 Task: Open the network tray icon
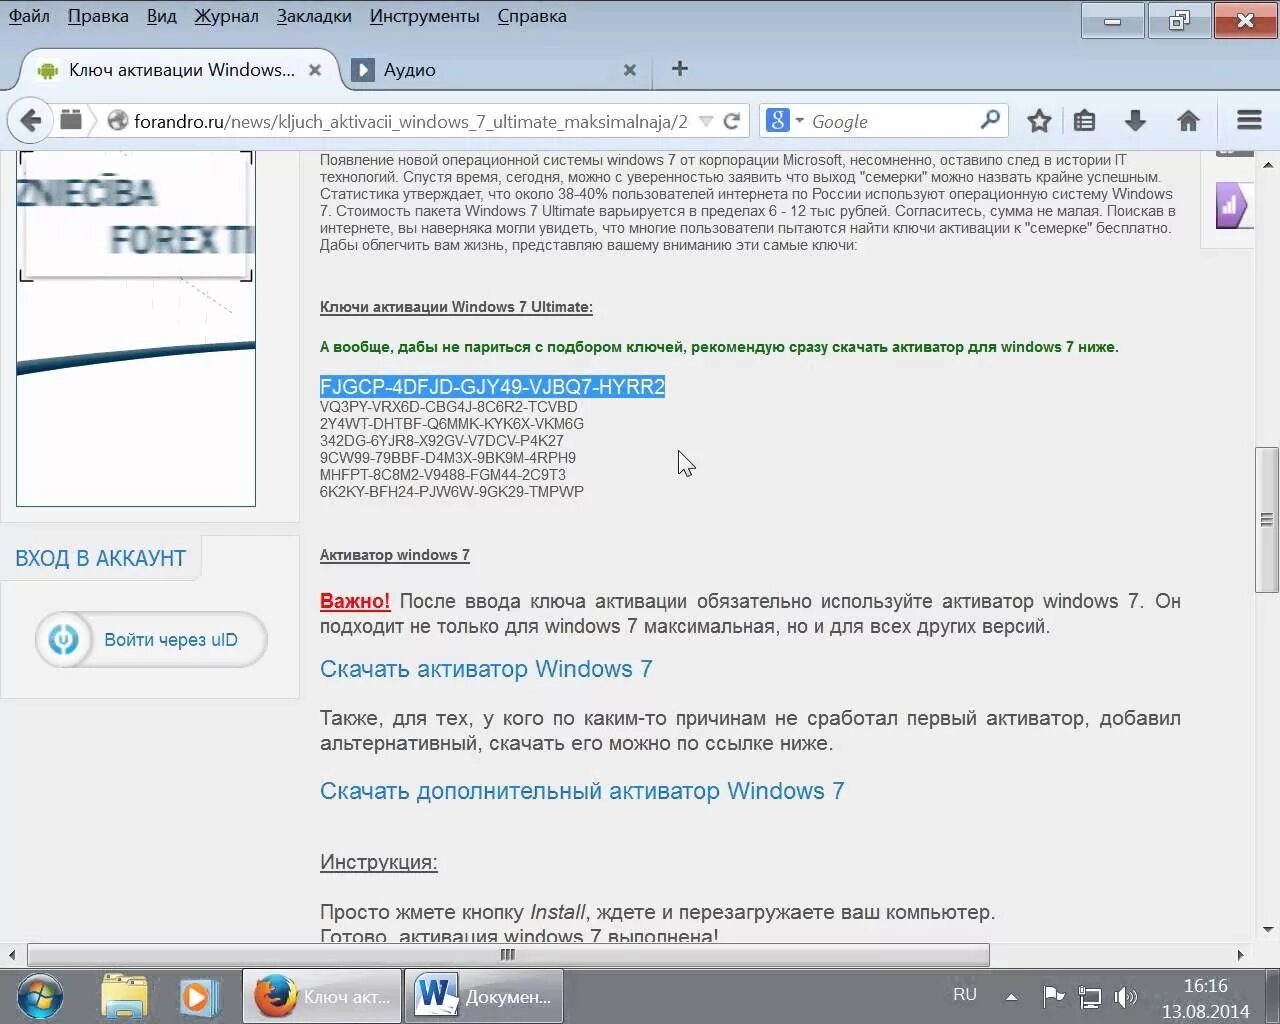coord(1089,997)
